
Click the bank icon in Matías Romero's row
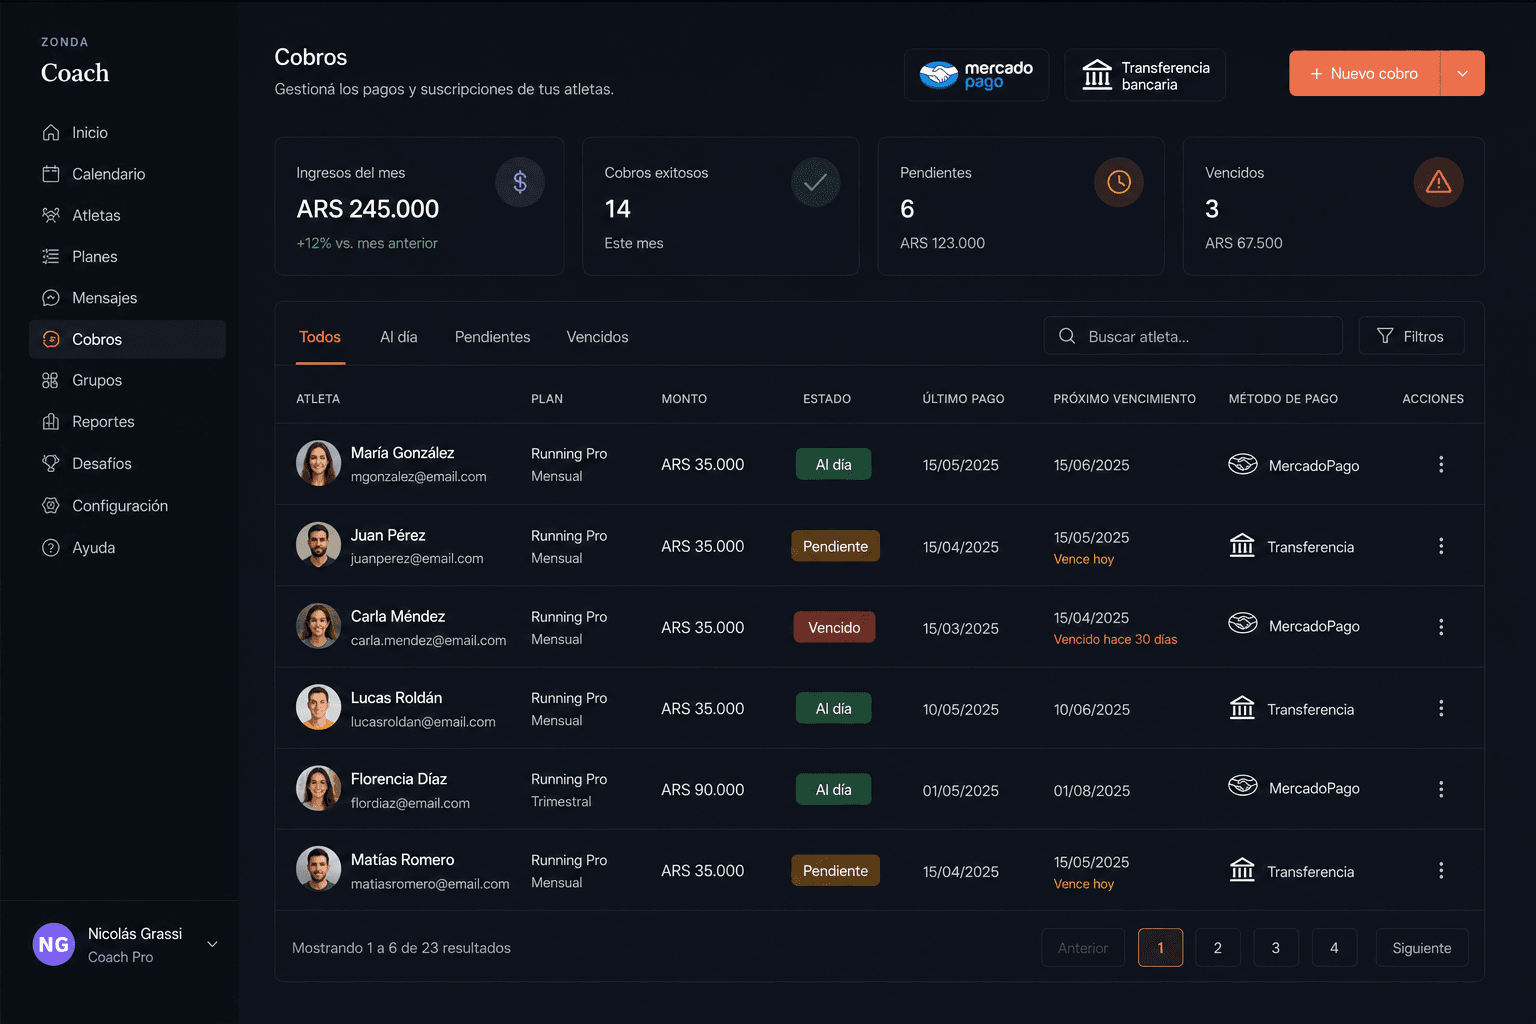[x=1242, y=870]
